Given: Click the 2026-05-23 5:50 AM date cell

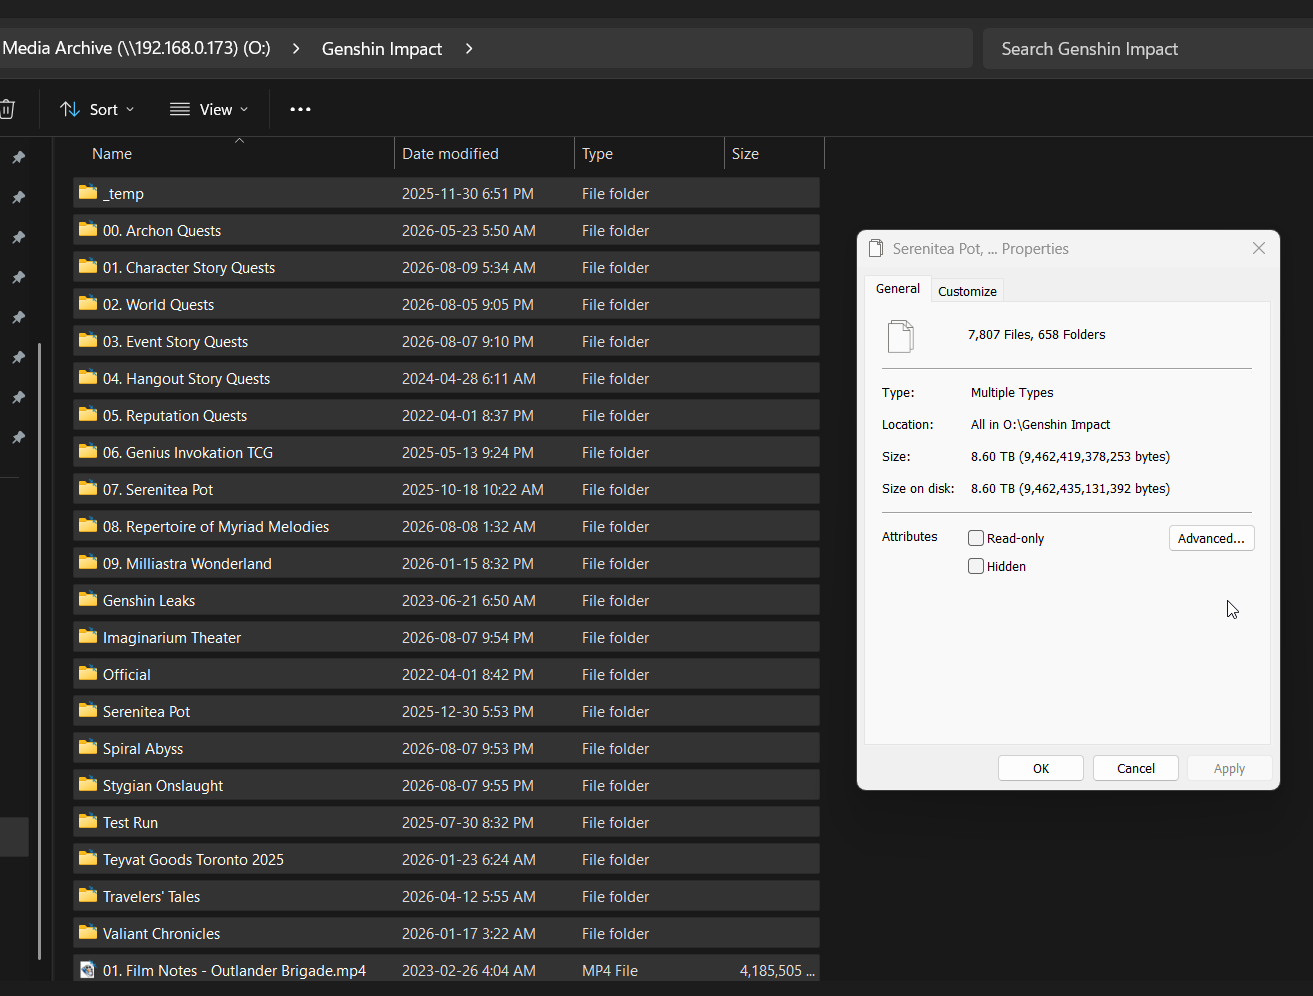Looking at the screenshot, I should coord(469,230).
